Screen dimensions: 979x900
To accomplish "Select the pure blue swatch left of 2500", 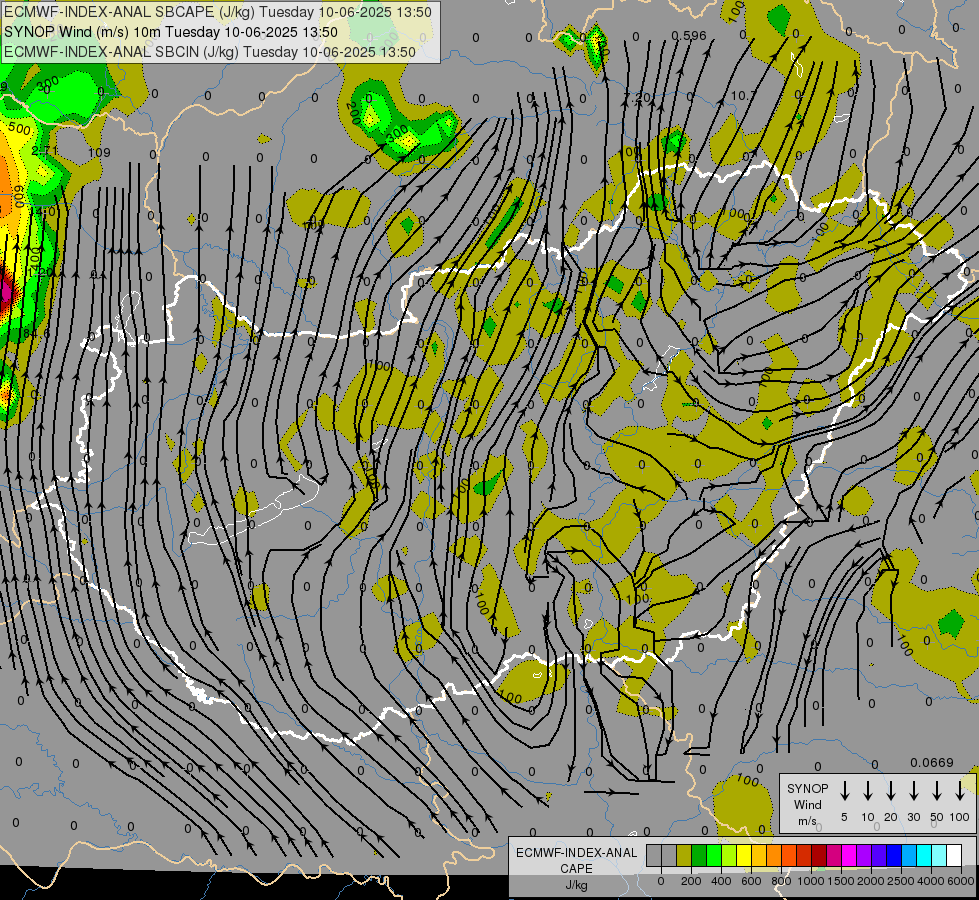I will [894, 855].
